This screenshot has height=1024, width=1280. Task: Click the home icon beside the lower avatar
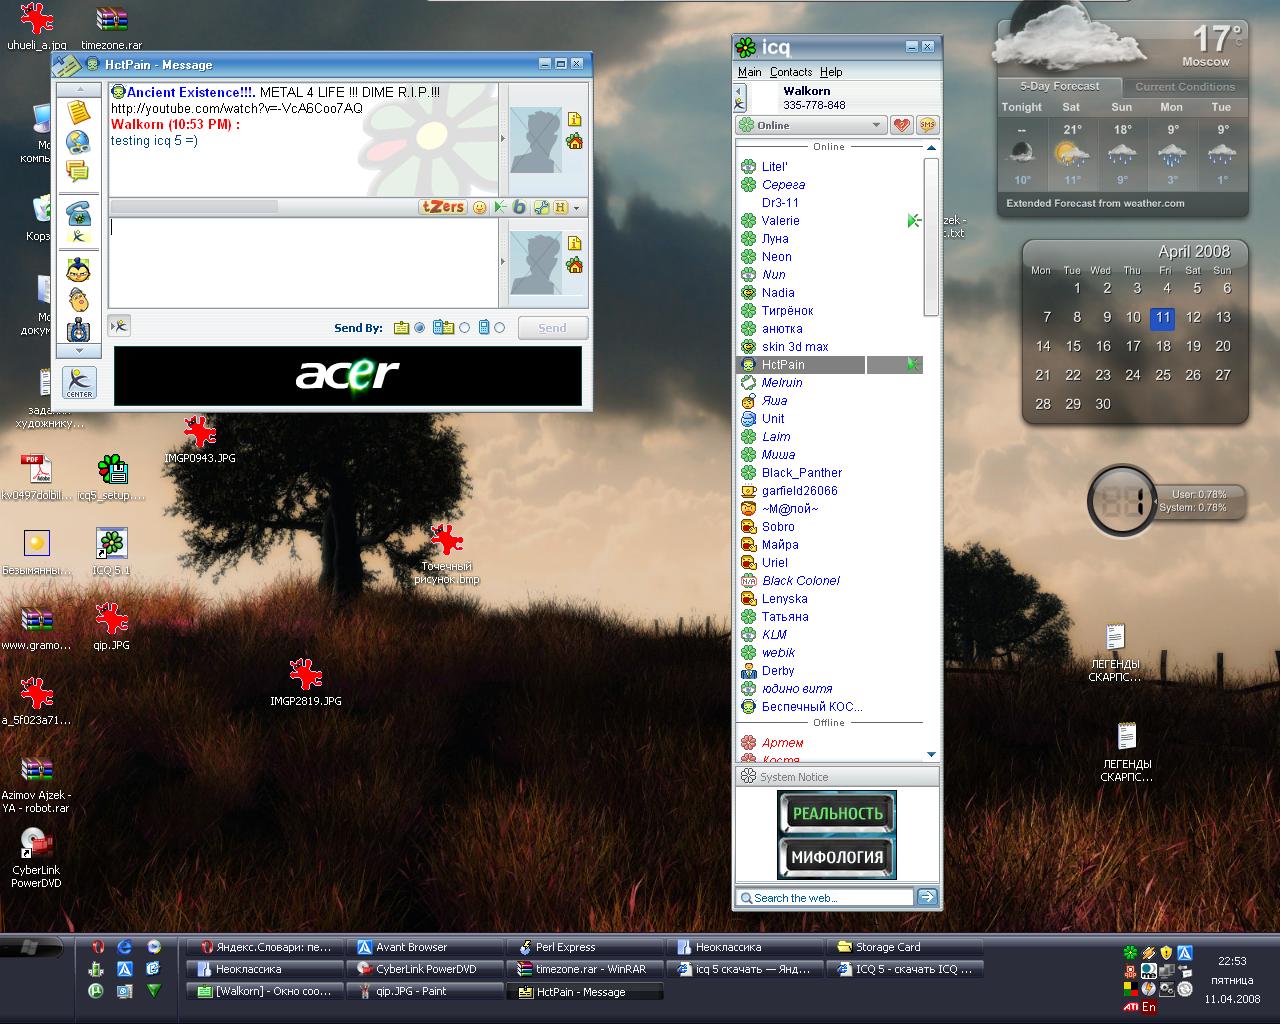pos(574,265)
